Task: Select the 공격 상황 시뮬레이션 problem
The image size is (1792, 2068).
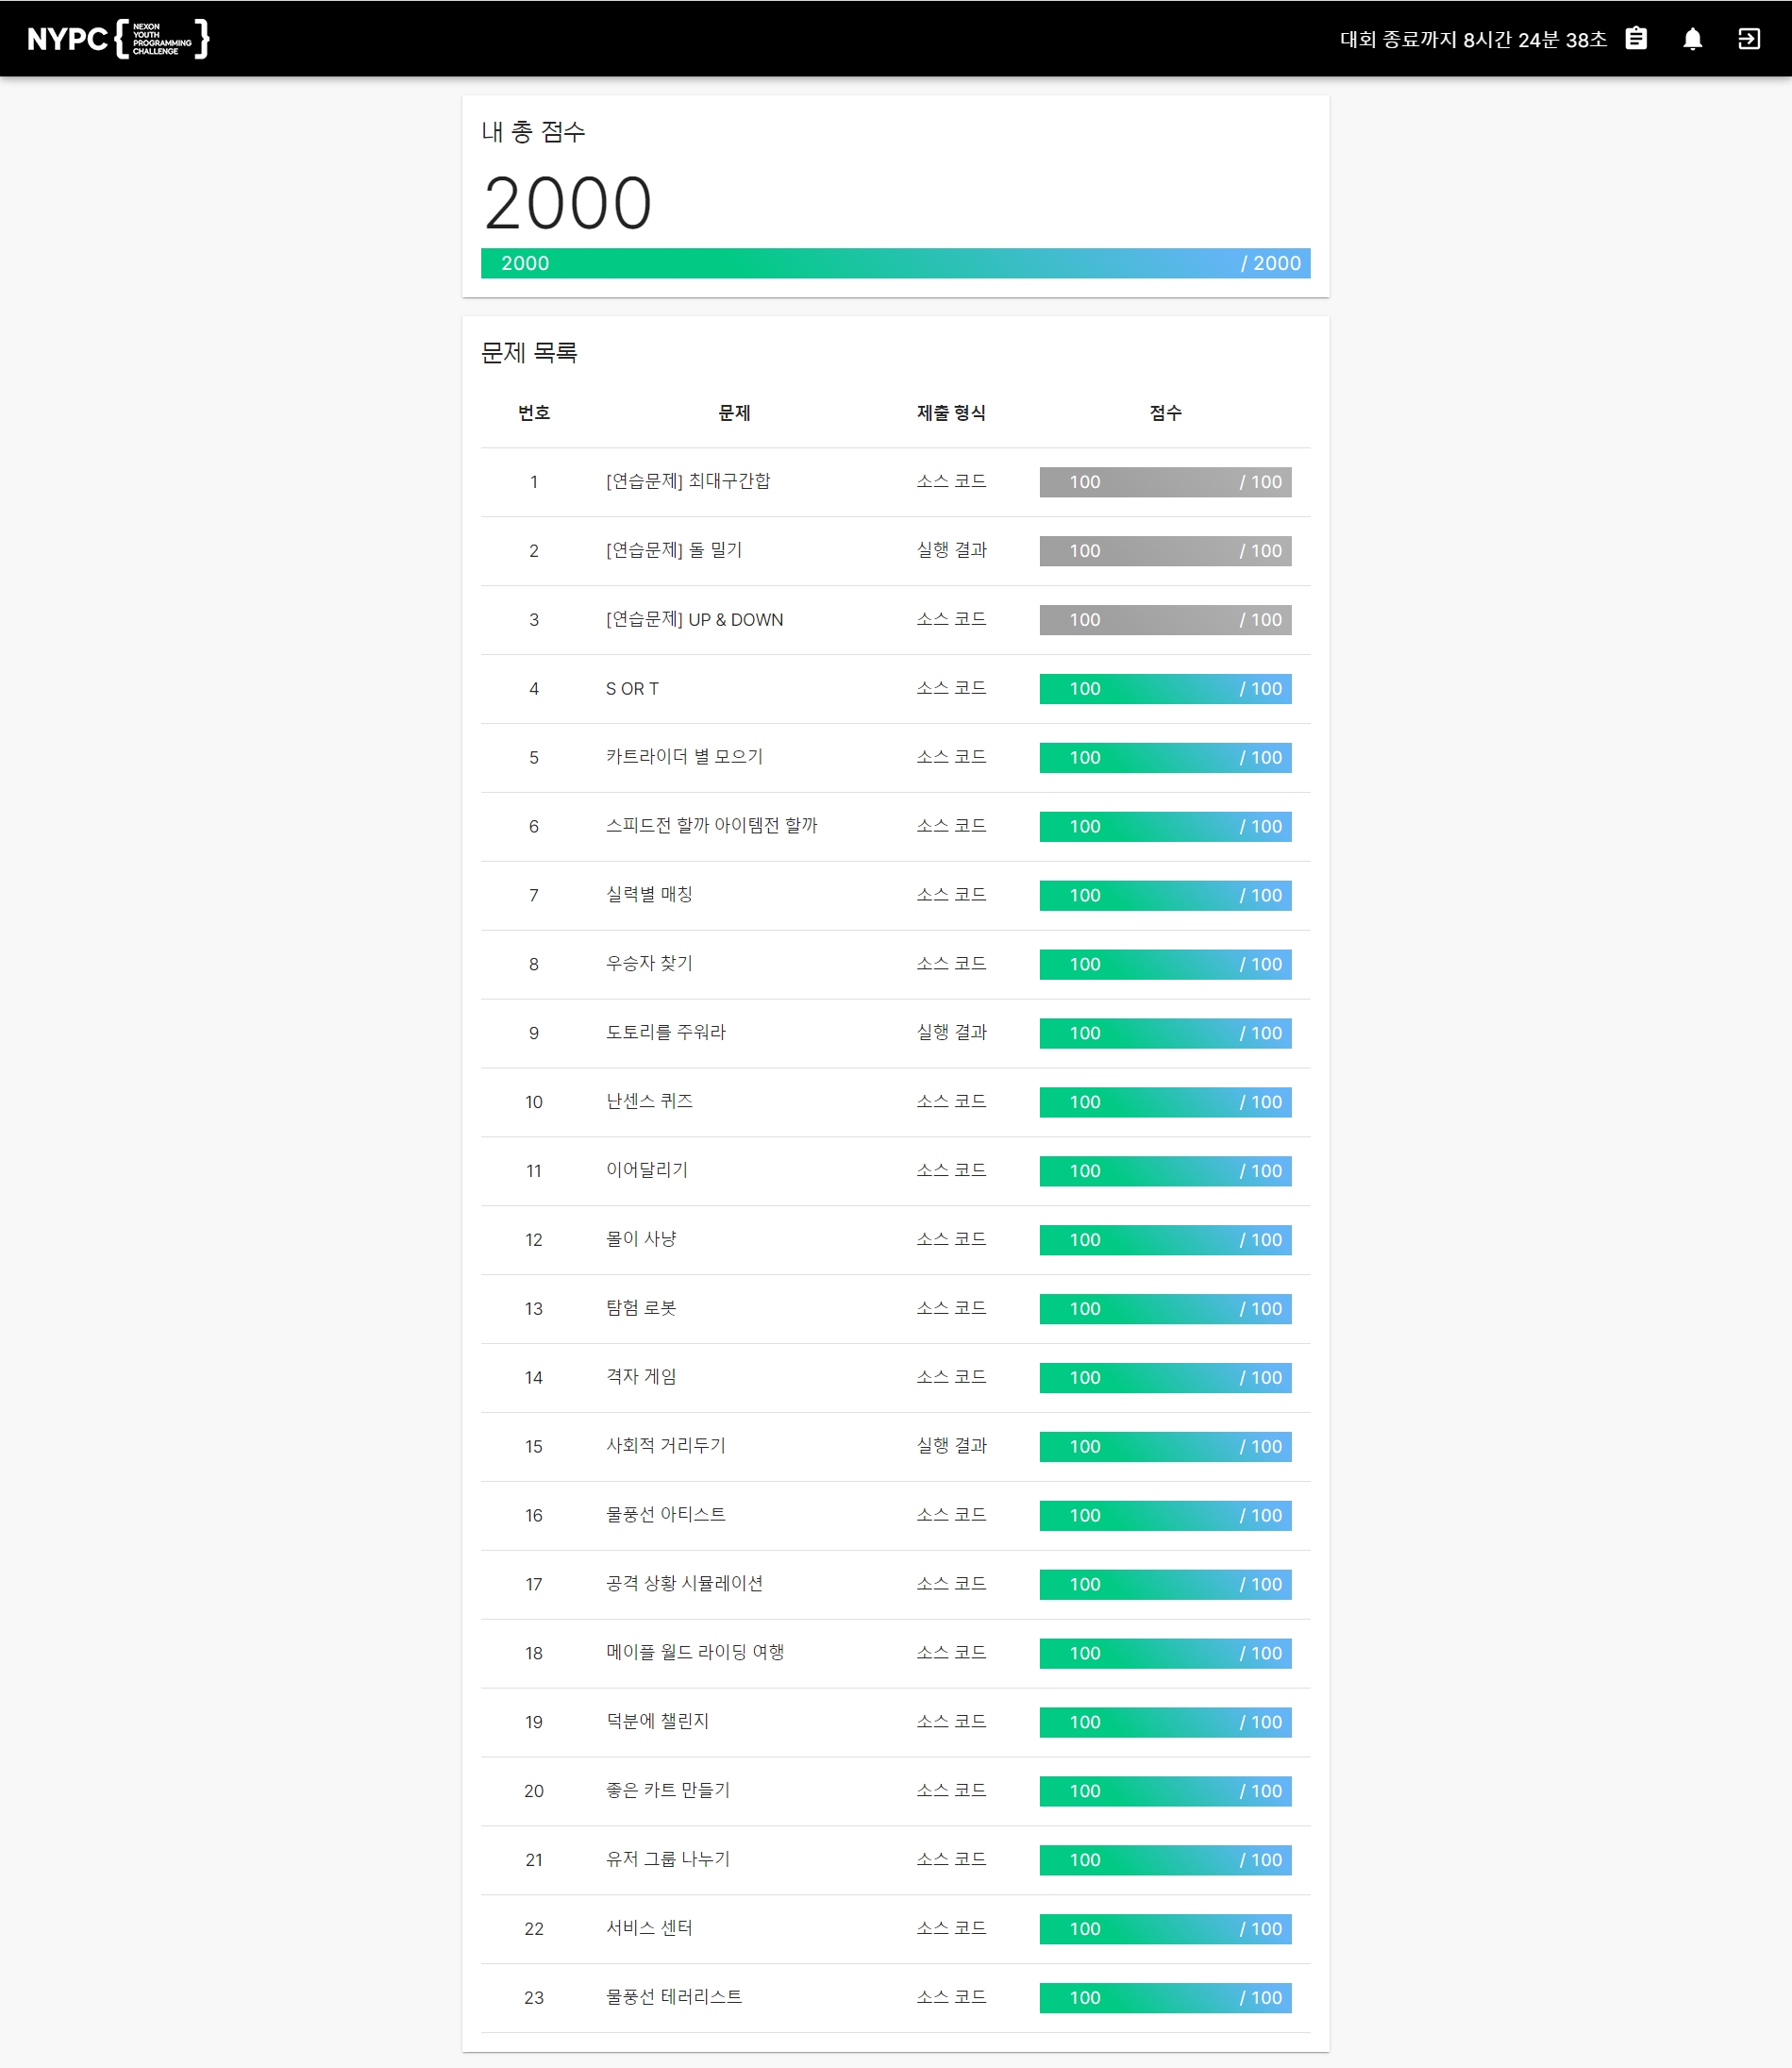Action: point(684,1584)
